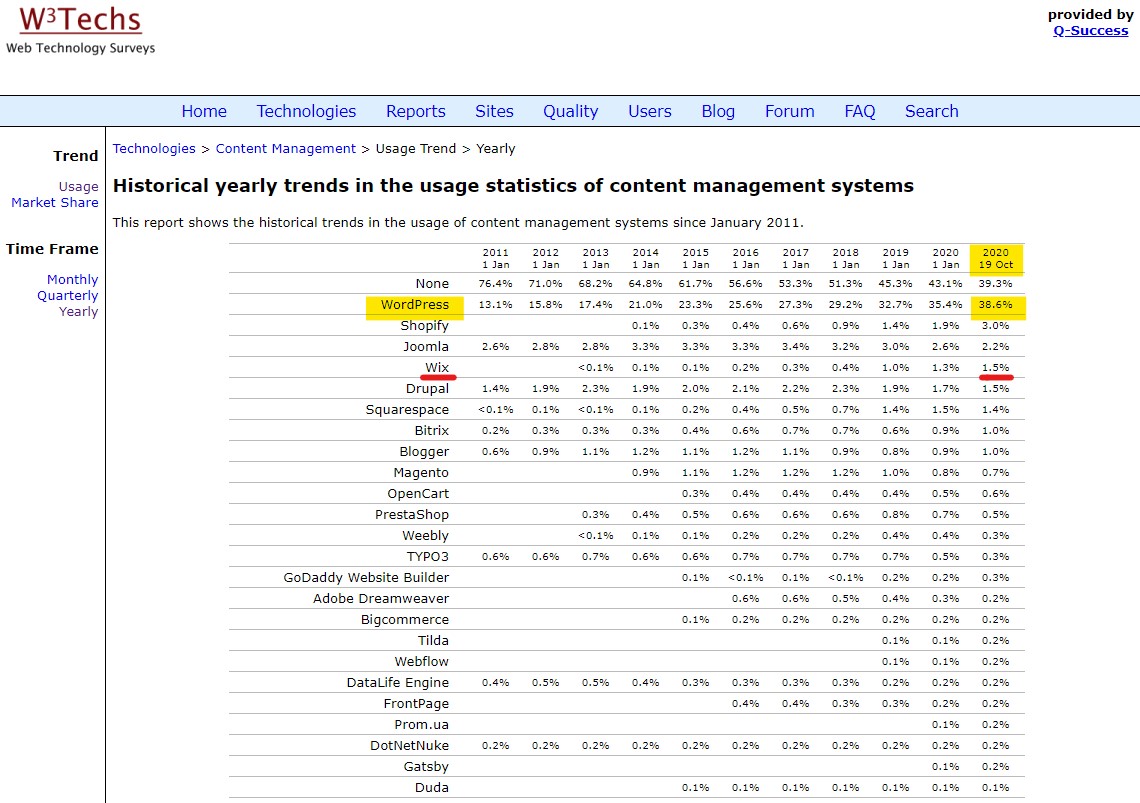Click the OpenCart row label
Viewport: 1140px width, 803px height.
coord(418,493)
